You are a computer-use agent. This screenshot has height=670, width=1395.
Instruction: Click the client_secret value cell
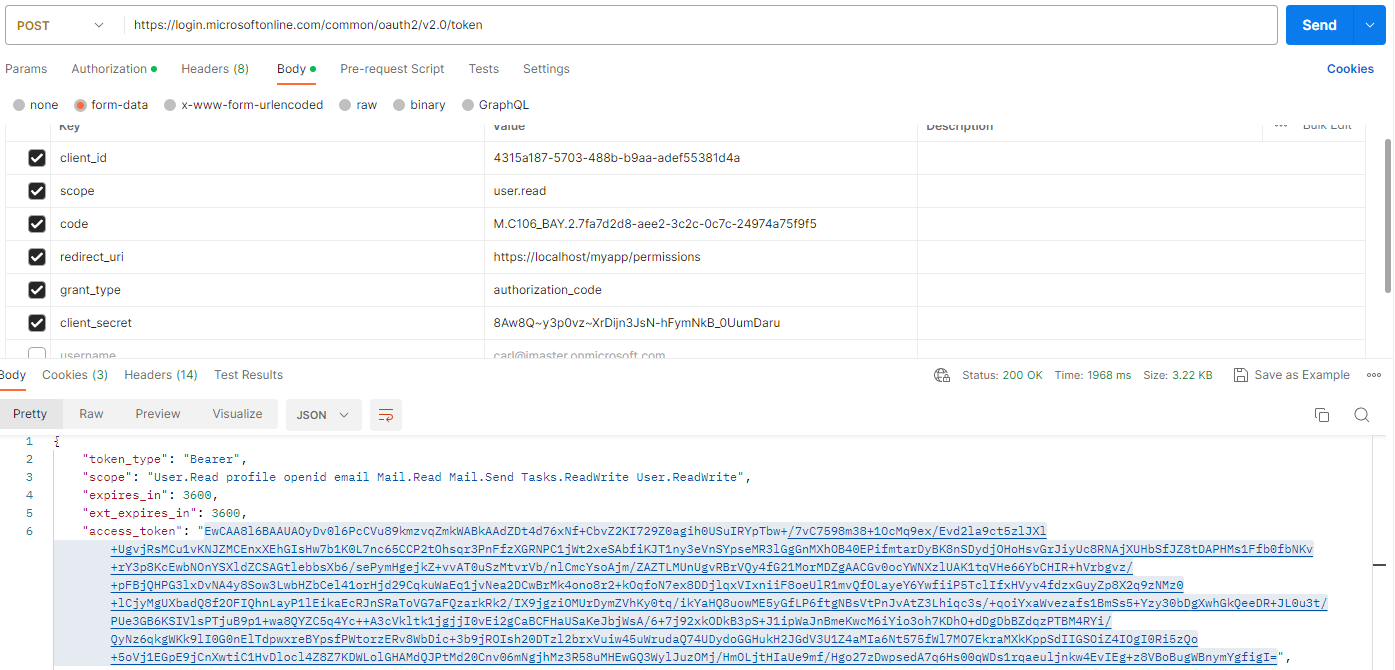(701, 323)
